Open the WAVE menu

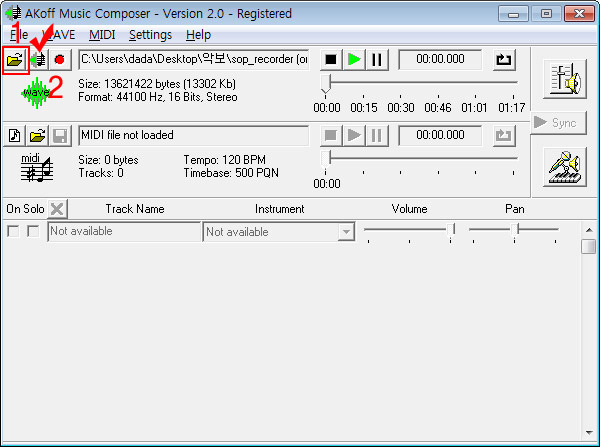click(x=60, y=35)
